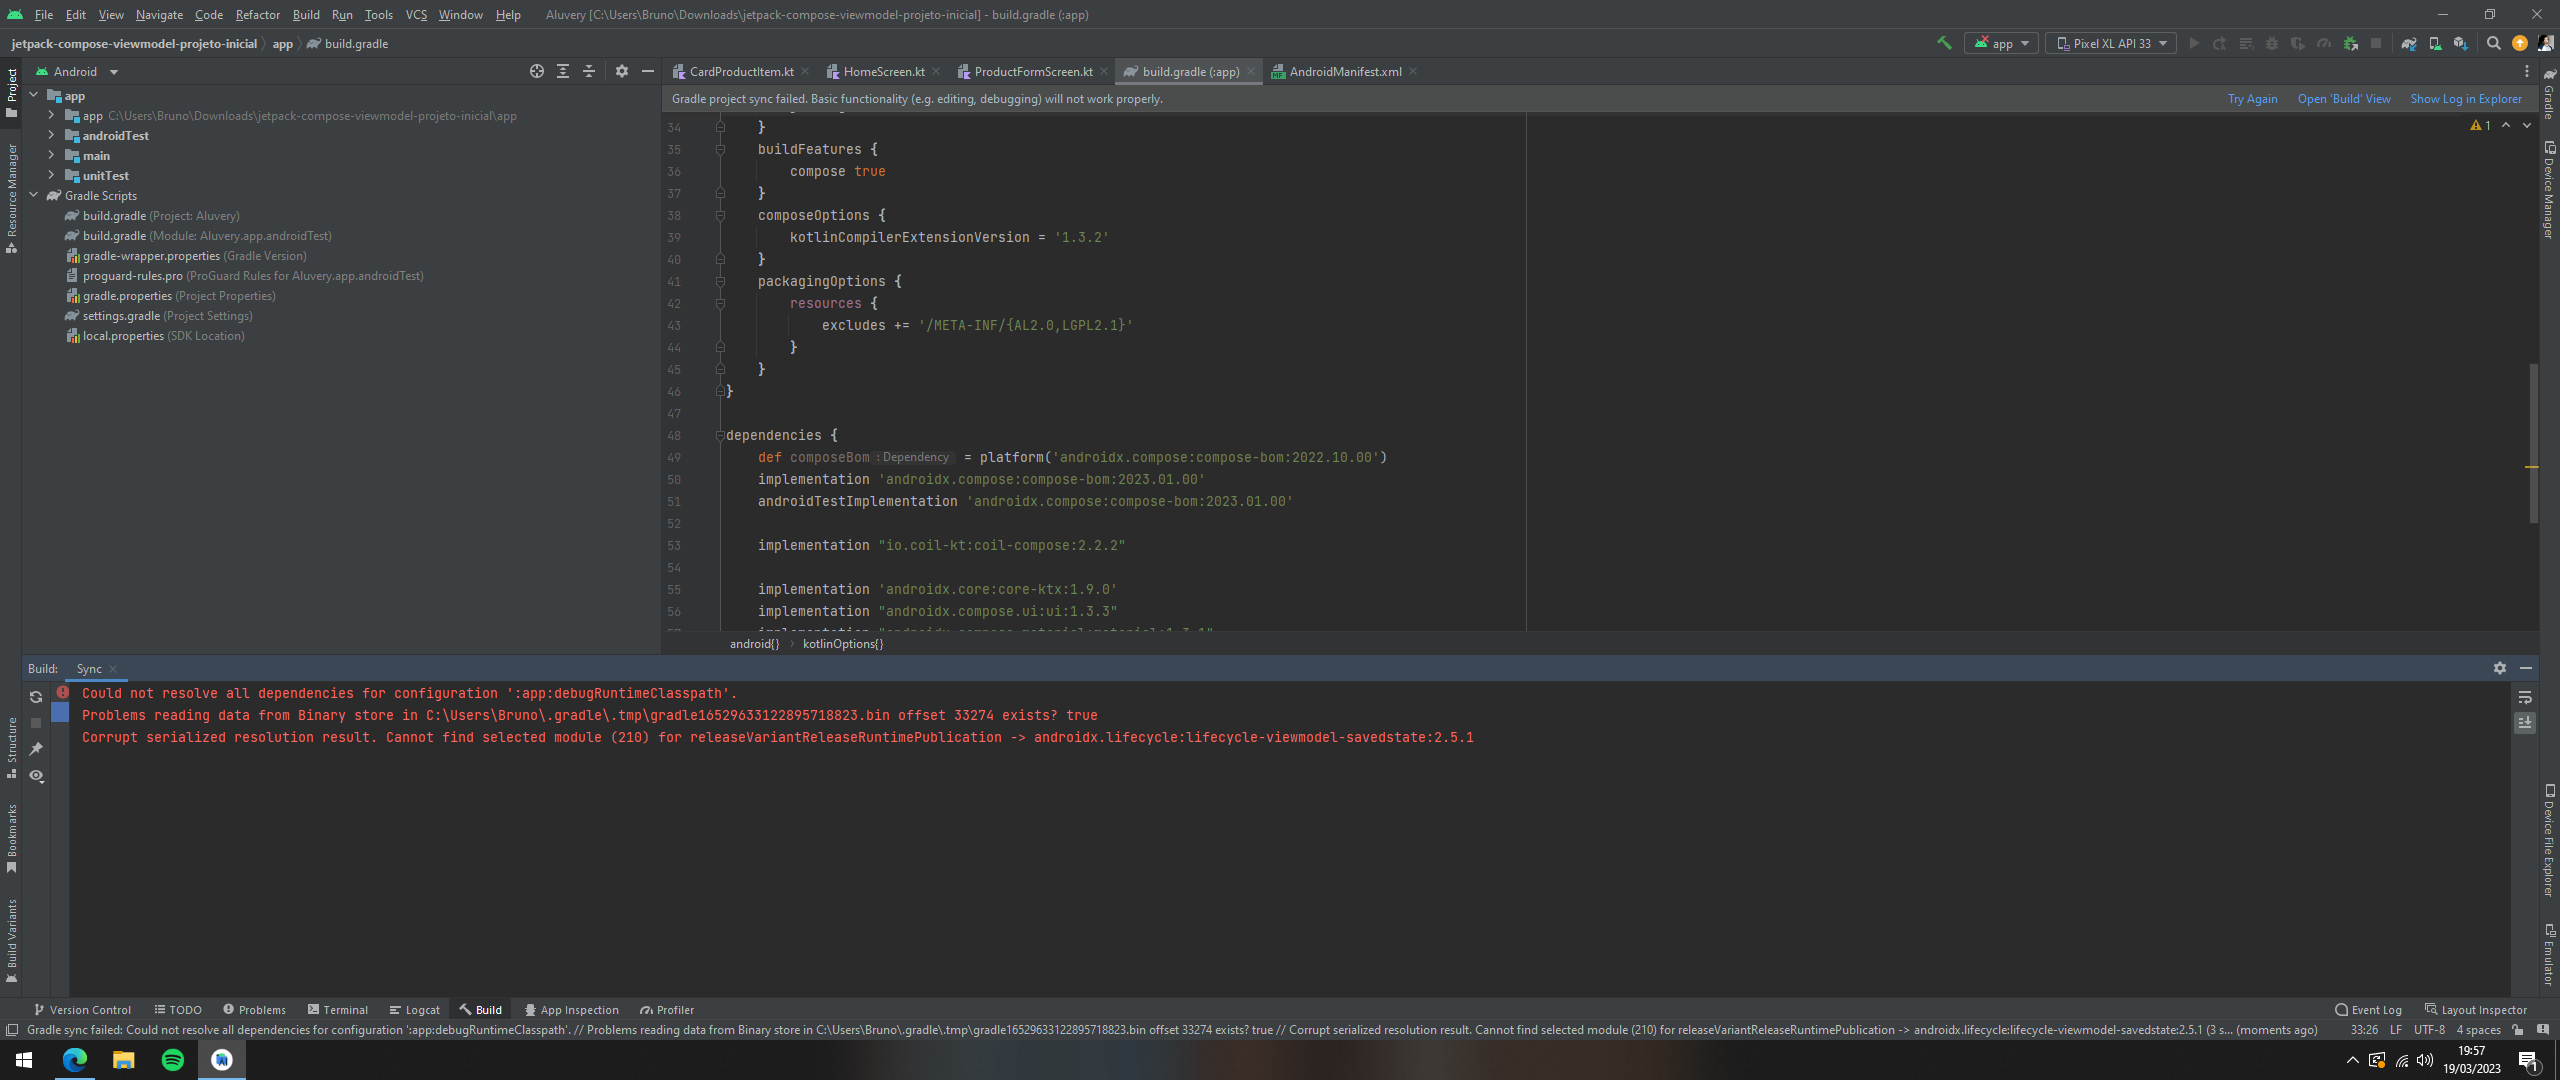Open editor tabs three-dot menu
2560x1080 pixels.
(x=2526, y=71)
